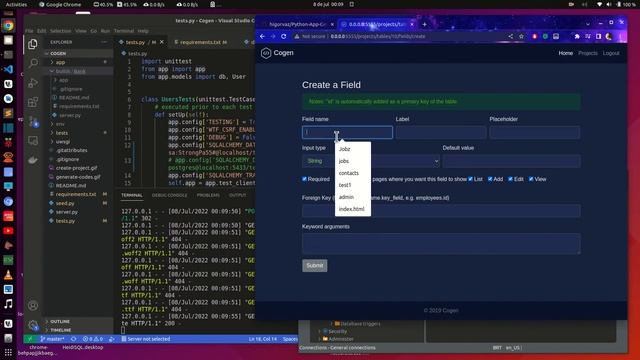This screenshot has height=360, width=640.
Task: Launch Google Chrome from the Ubuntu dock
Action: pyautogui.click(x=8, y=26)
